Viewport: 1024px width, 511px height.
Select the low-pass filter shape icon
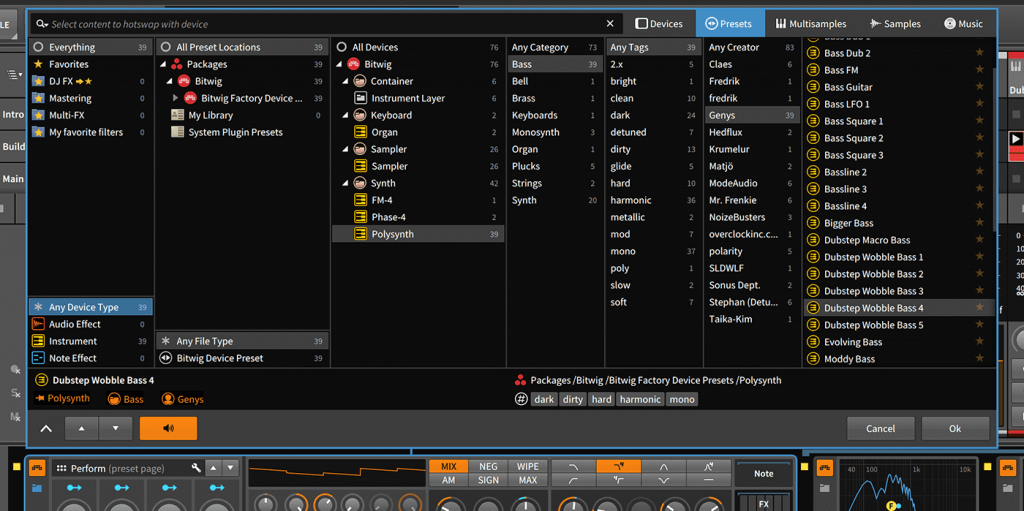click(x=573, y=467)
